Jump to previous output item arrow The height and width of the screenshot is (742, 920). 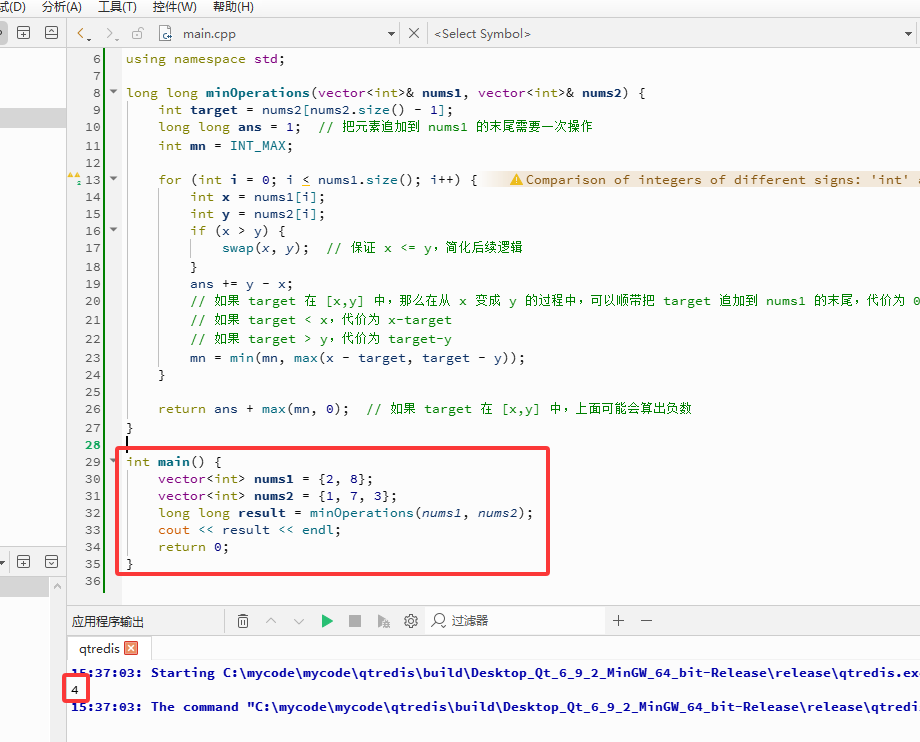click(271, 621)
